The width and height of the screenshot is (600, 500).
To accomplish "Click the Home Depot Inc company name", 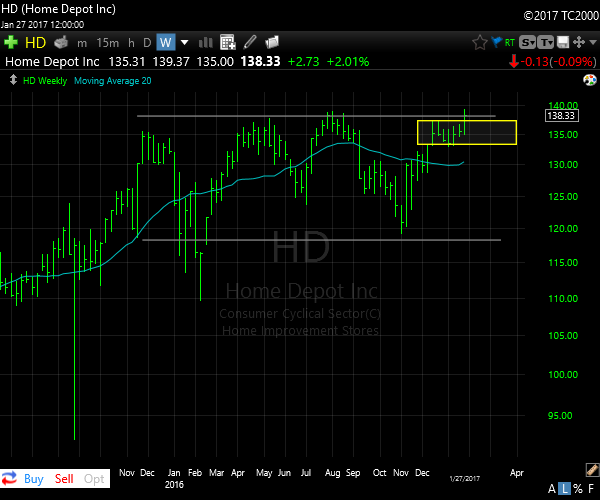I will click(52, 62).
